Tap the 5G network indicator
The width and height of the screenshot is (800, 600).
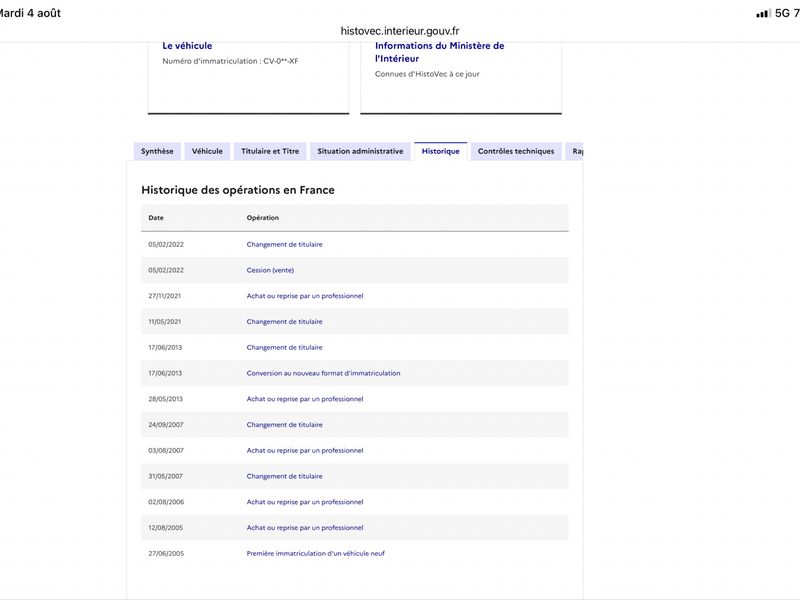(x=782, y=13)
